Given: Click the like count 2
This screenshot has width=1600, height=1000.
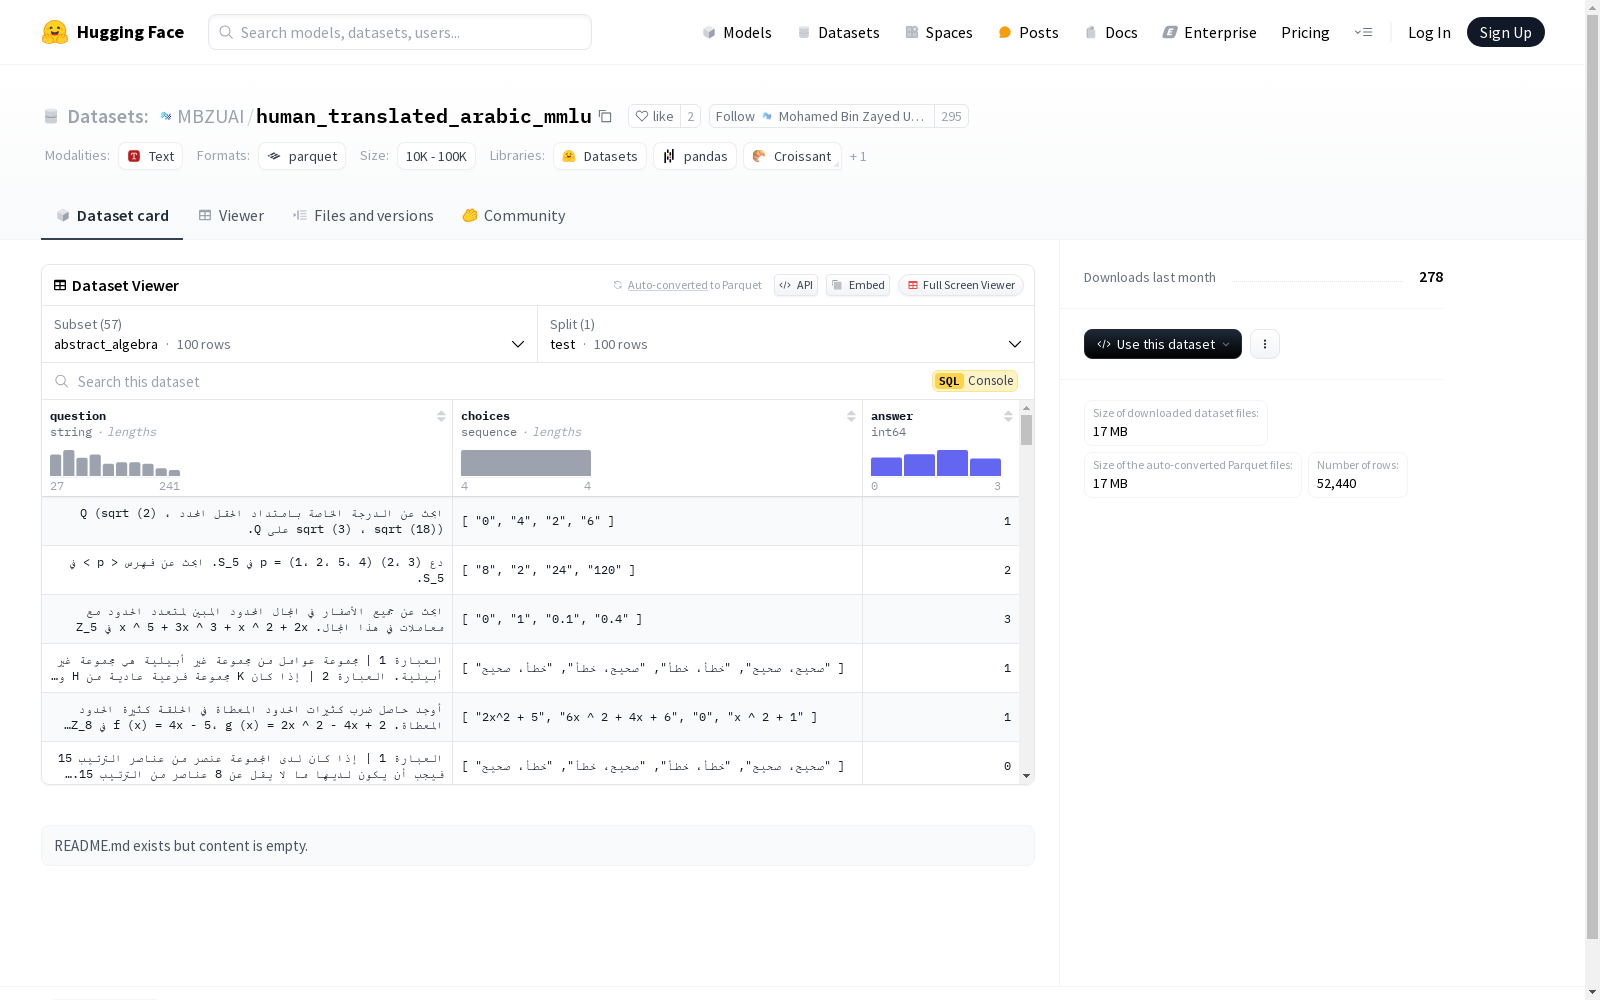Looking at the screenshot, I should click(690, 116).
